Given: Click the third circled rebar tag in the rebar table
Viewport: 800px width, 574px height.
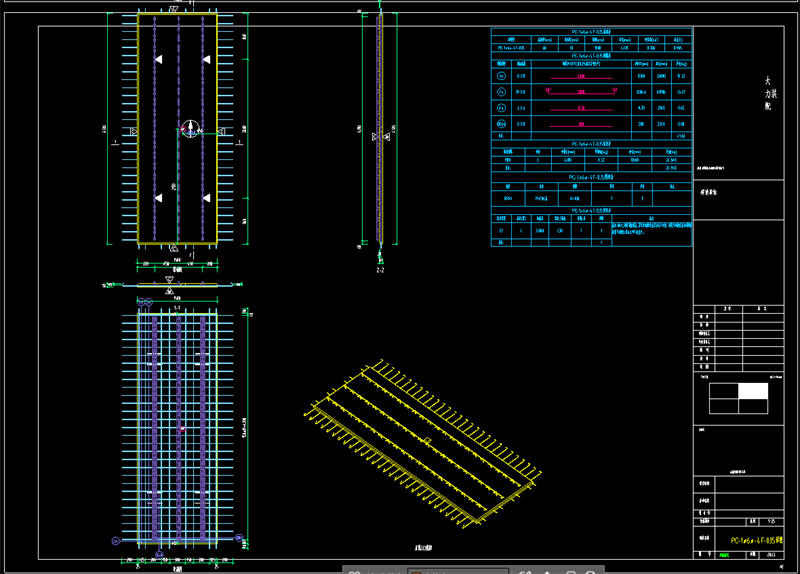Looking at the screenshot, I should (501, 108).
